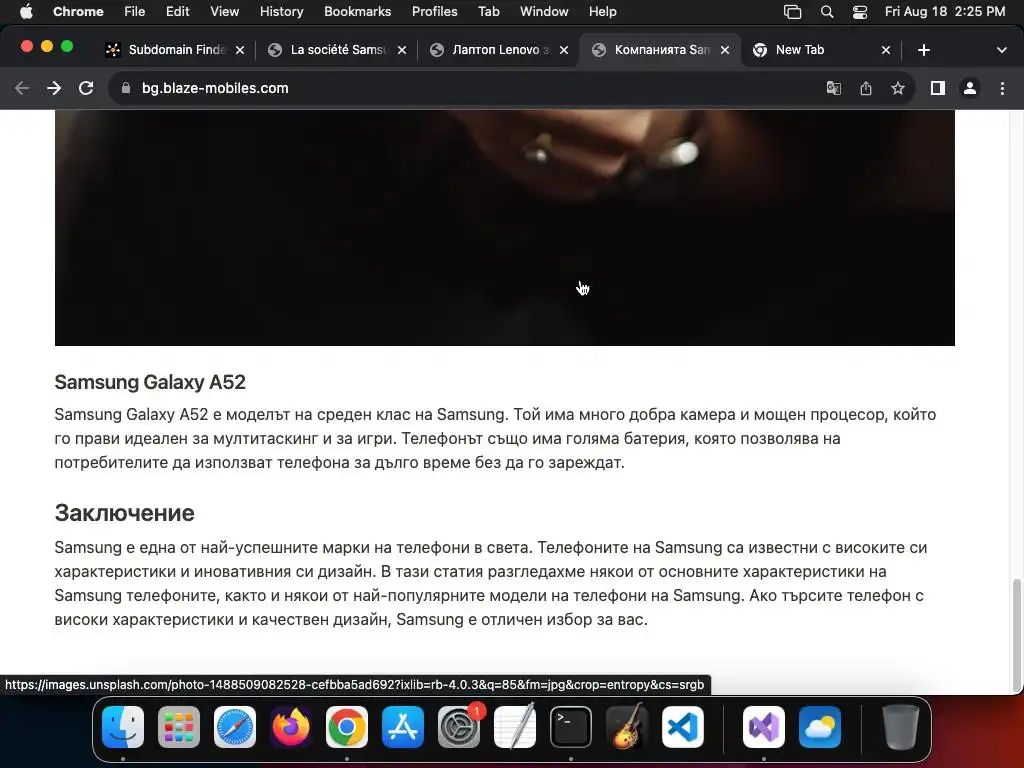This screenshot has height=768, width=1024.
Task: Click the page's vertical scrollbar thumb
Action: coord(1016,634)
